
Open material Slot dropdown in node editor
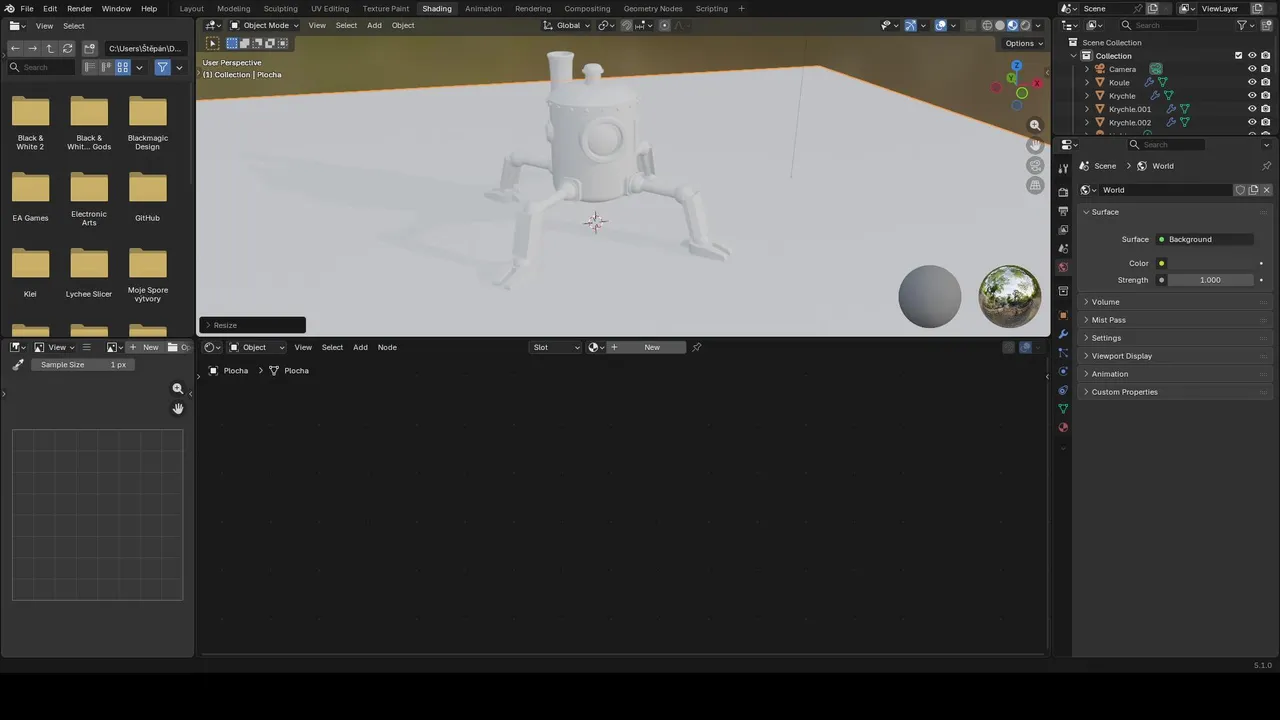[555, 347]
